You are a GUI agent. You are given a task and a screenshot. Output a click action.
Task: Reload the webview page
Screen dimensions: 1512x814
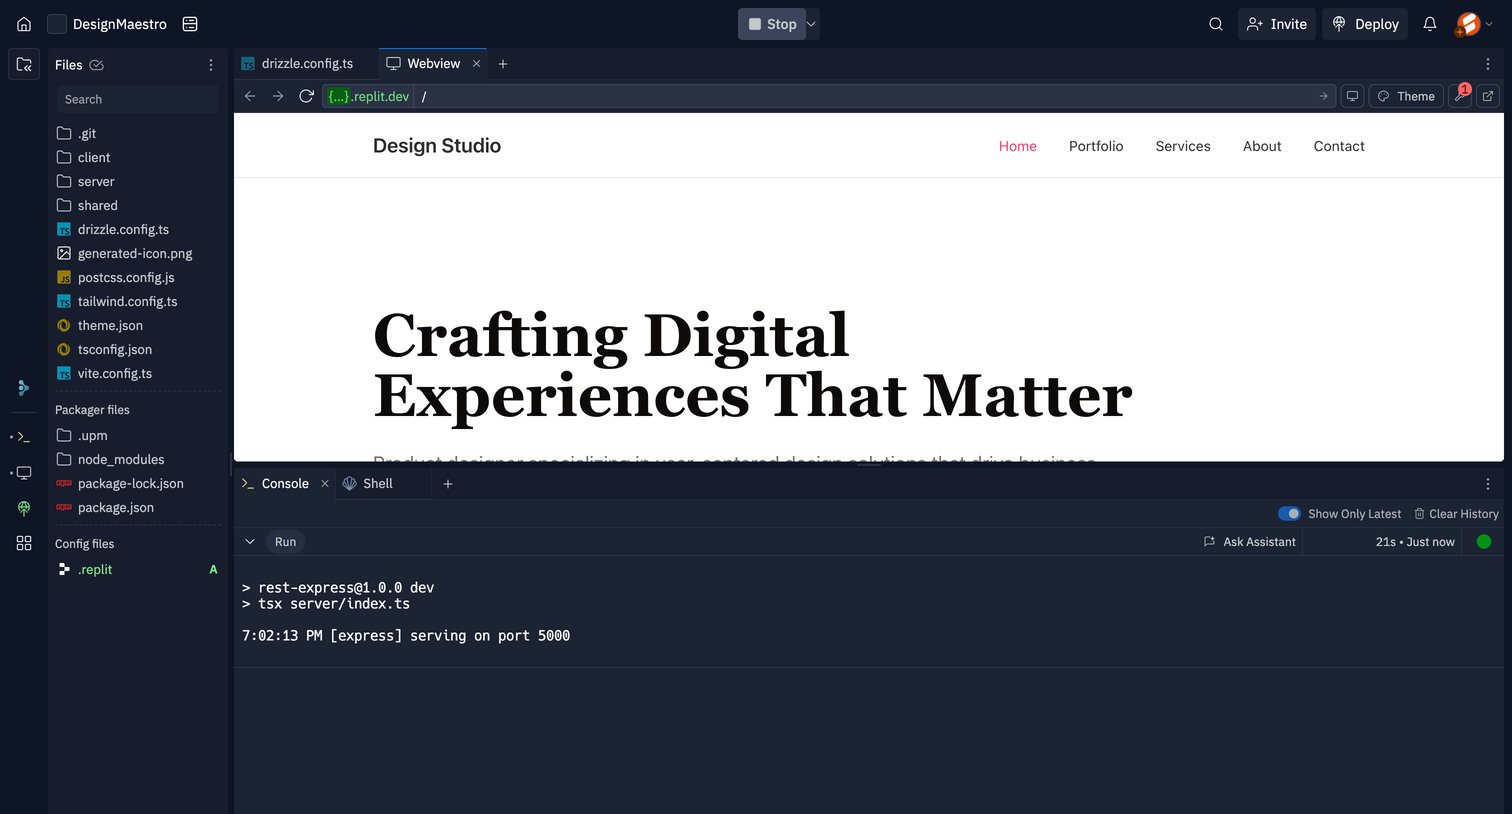point(307,96)
